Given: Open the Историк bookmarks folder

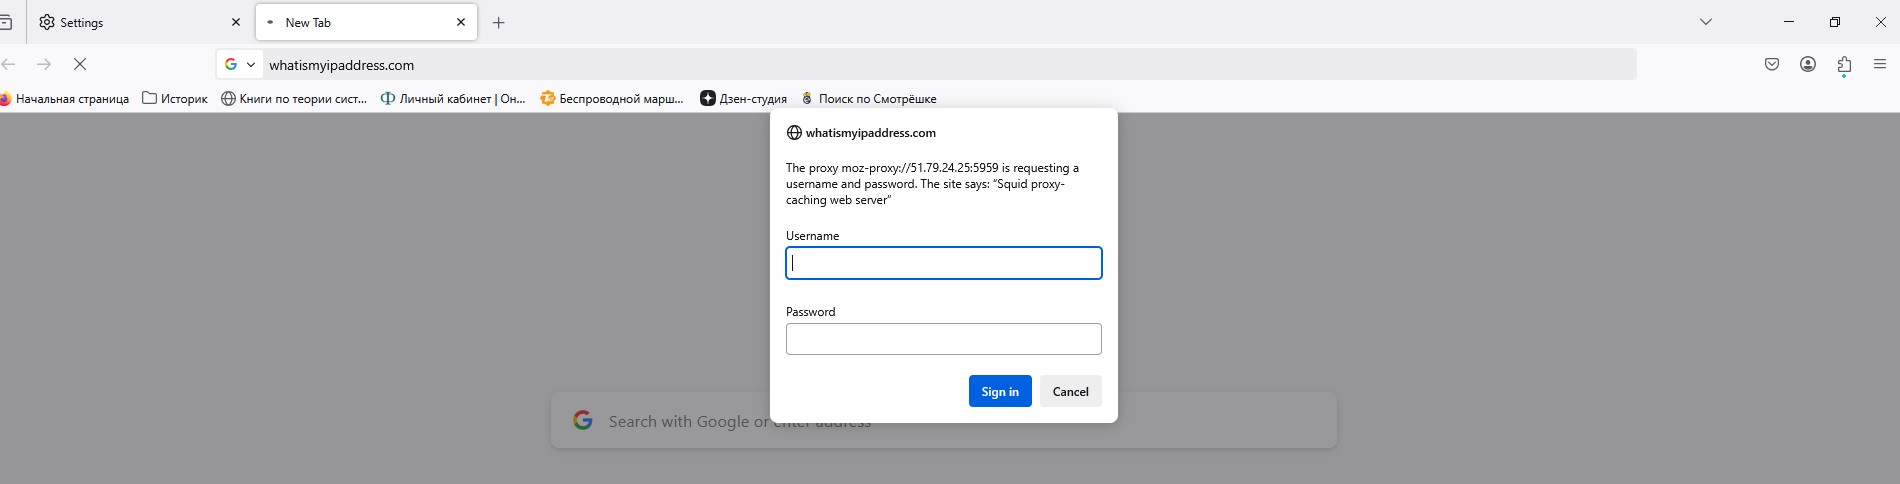Looking at the screenshot, I should pos(175,99).
